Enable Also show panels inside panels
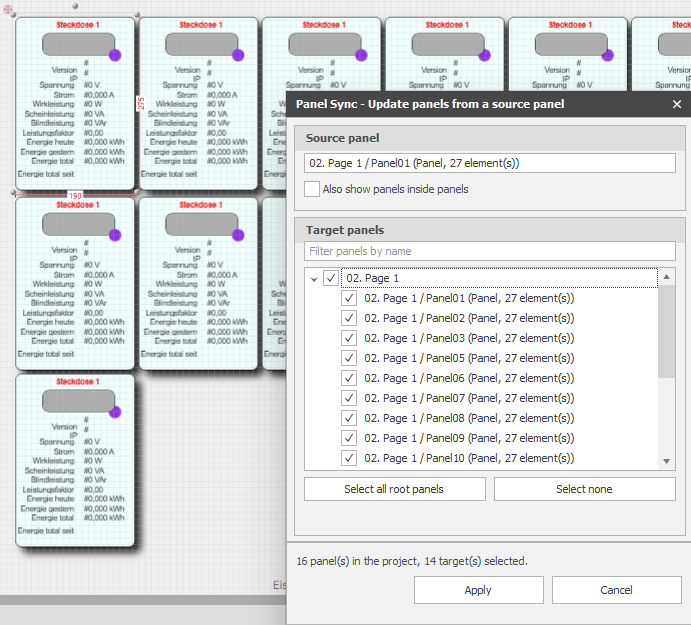Image resolution: width=691 pixels, height=625 pixels. tap(312, 189)
